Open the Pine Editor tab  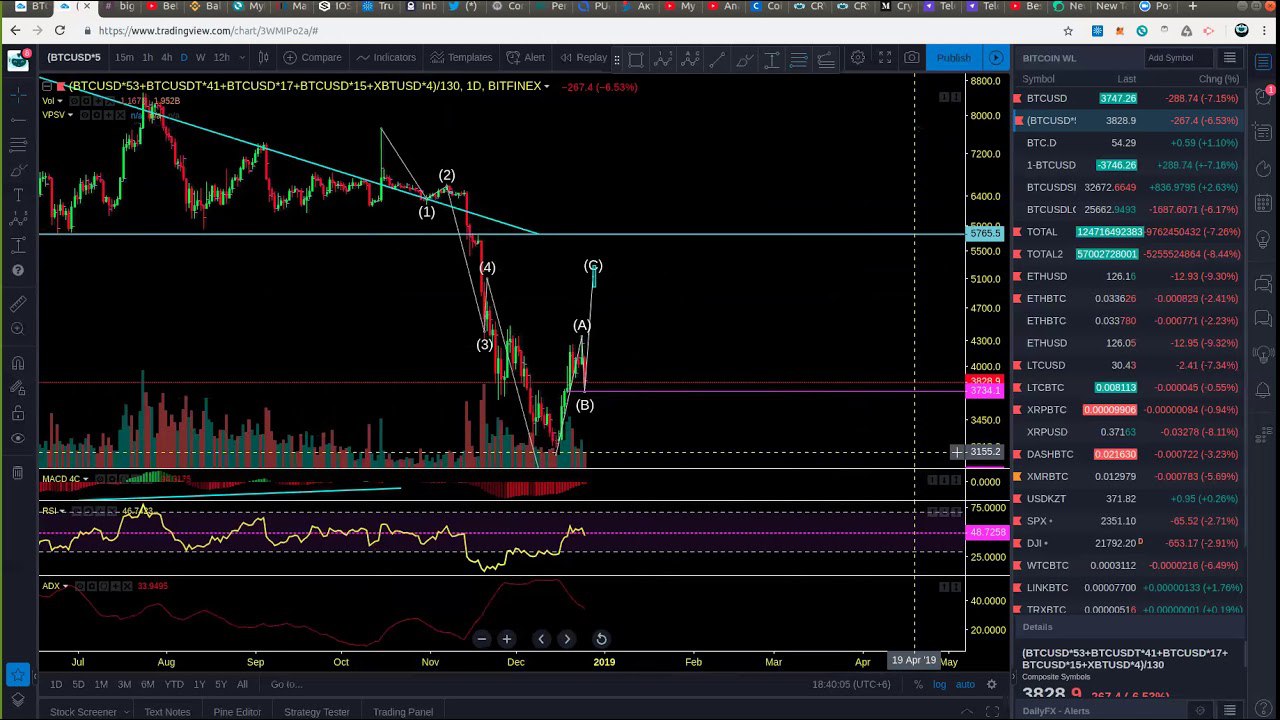click(x=237, y=712)
